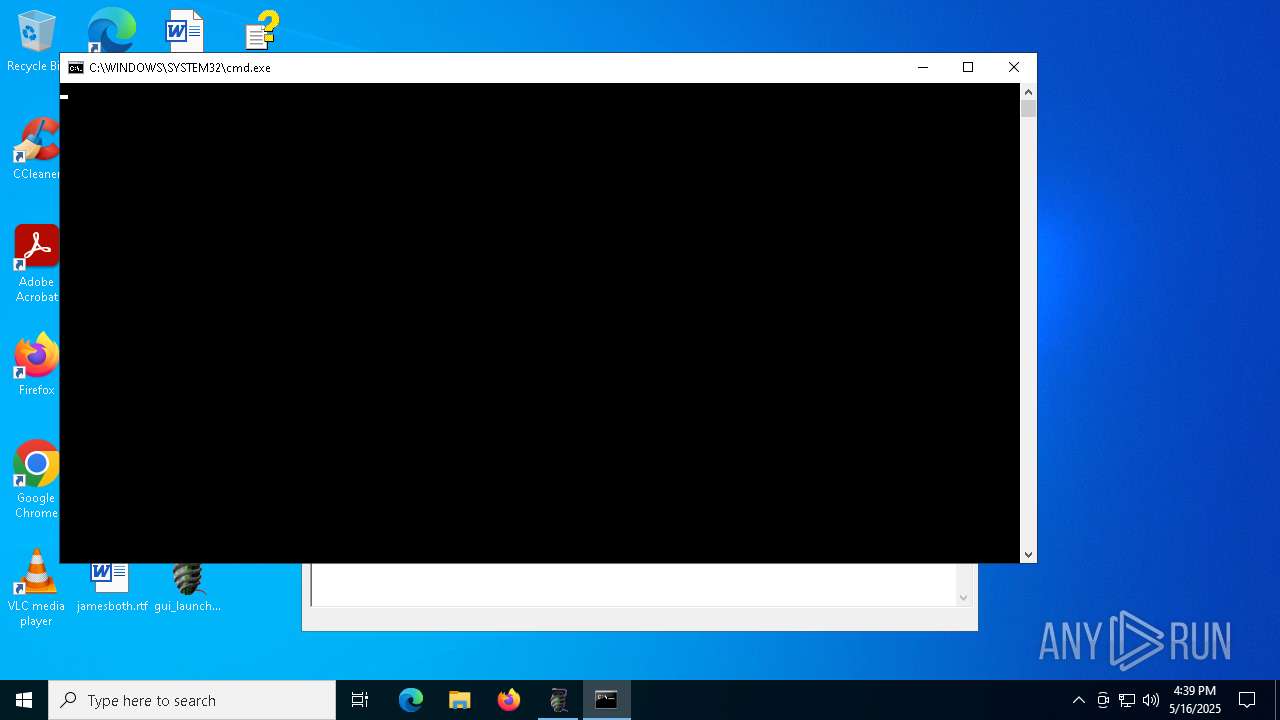The width and height of the screenshot is (1280, 720).
Task: Open File Explorer from the taskbar
Action: [x=460, y=700]
